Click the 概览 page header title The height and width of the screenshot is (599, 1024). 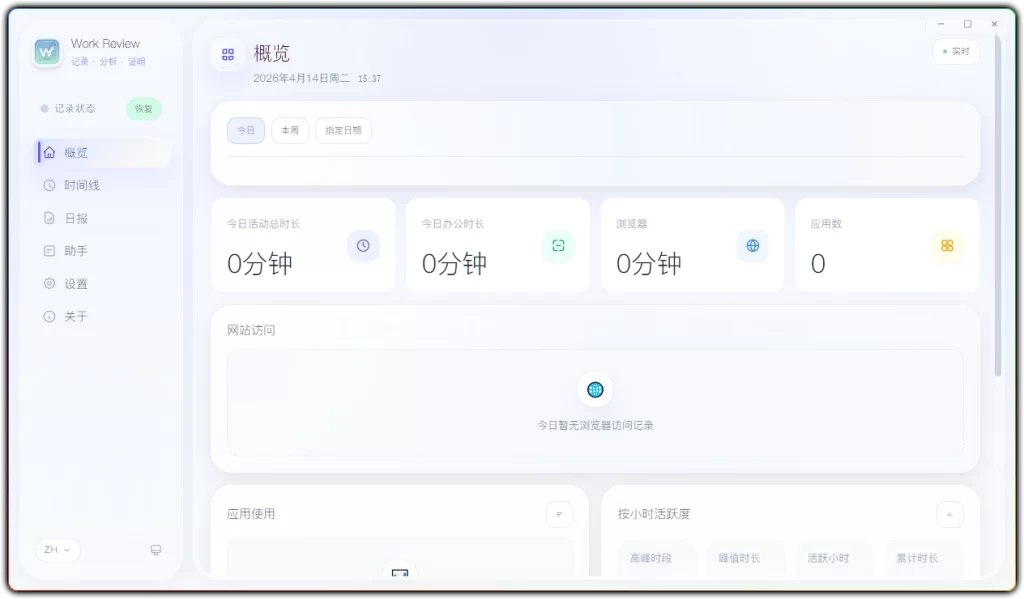point(271,53)
